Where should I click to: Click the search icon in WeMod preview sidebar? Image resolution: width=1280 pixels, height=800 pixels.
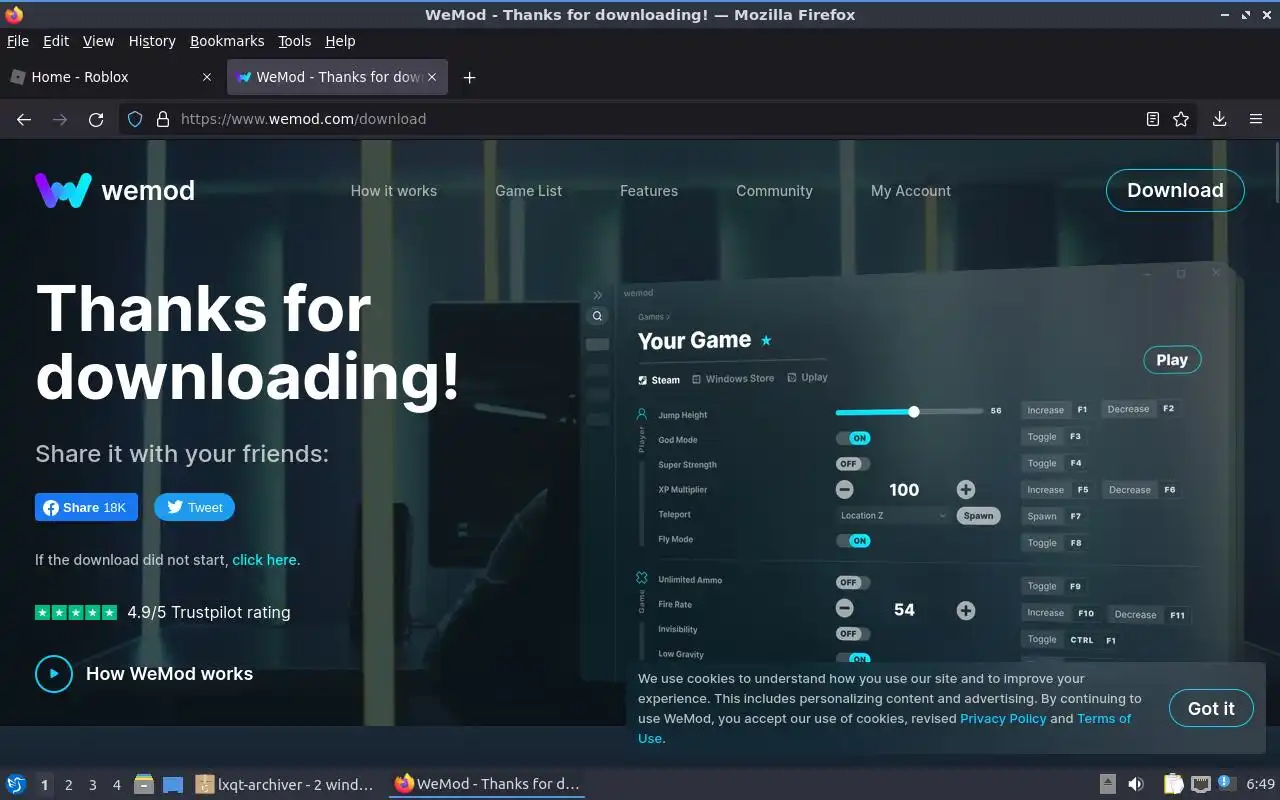click(x=597, y=316)
